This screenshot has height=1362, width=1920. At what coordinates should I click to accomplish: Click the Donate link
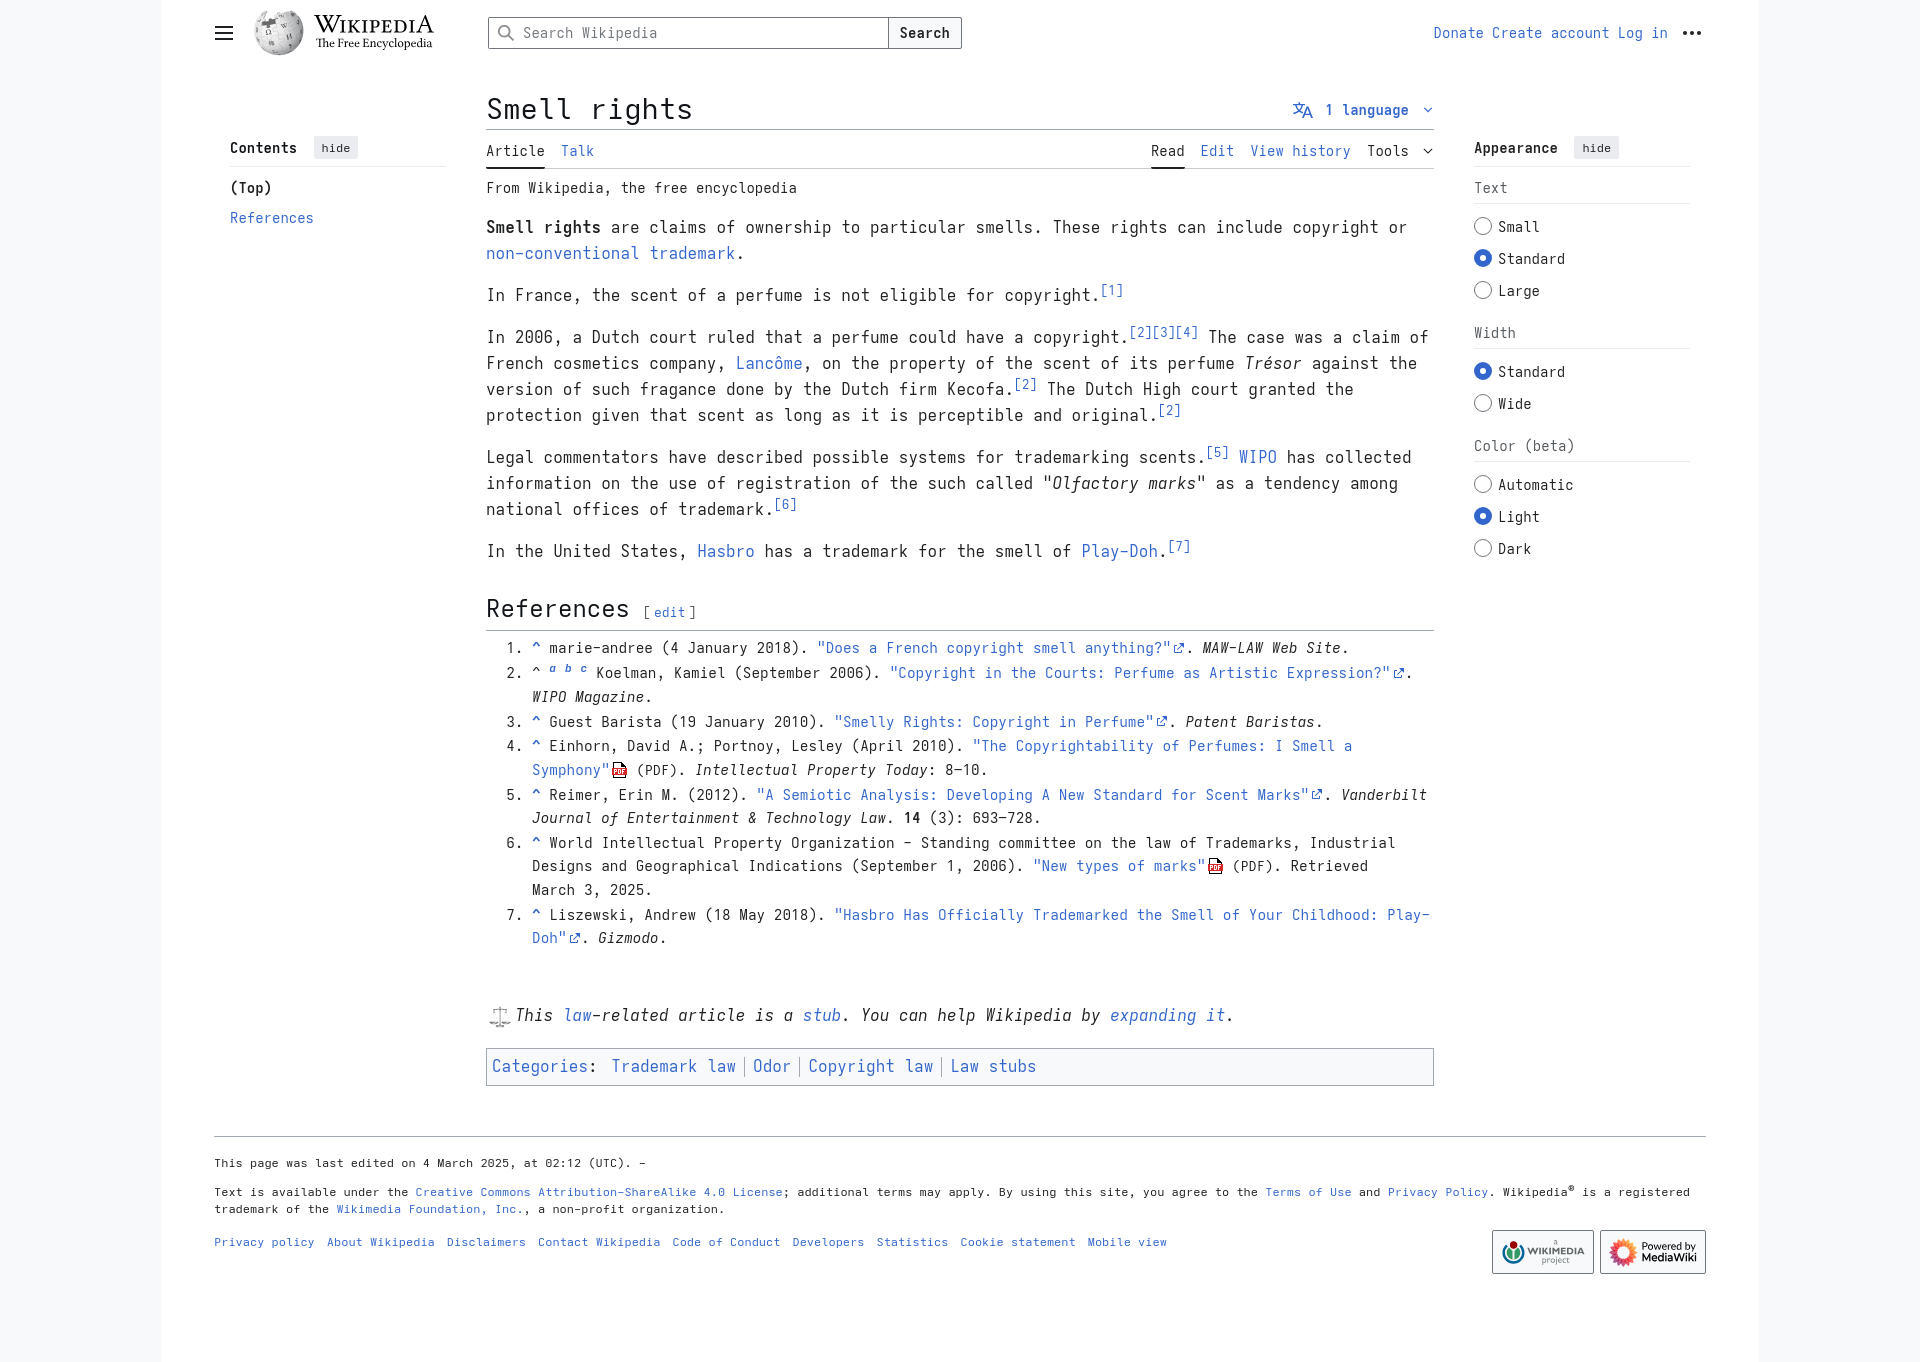(x=1458, y=33)
